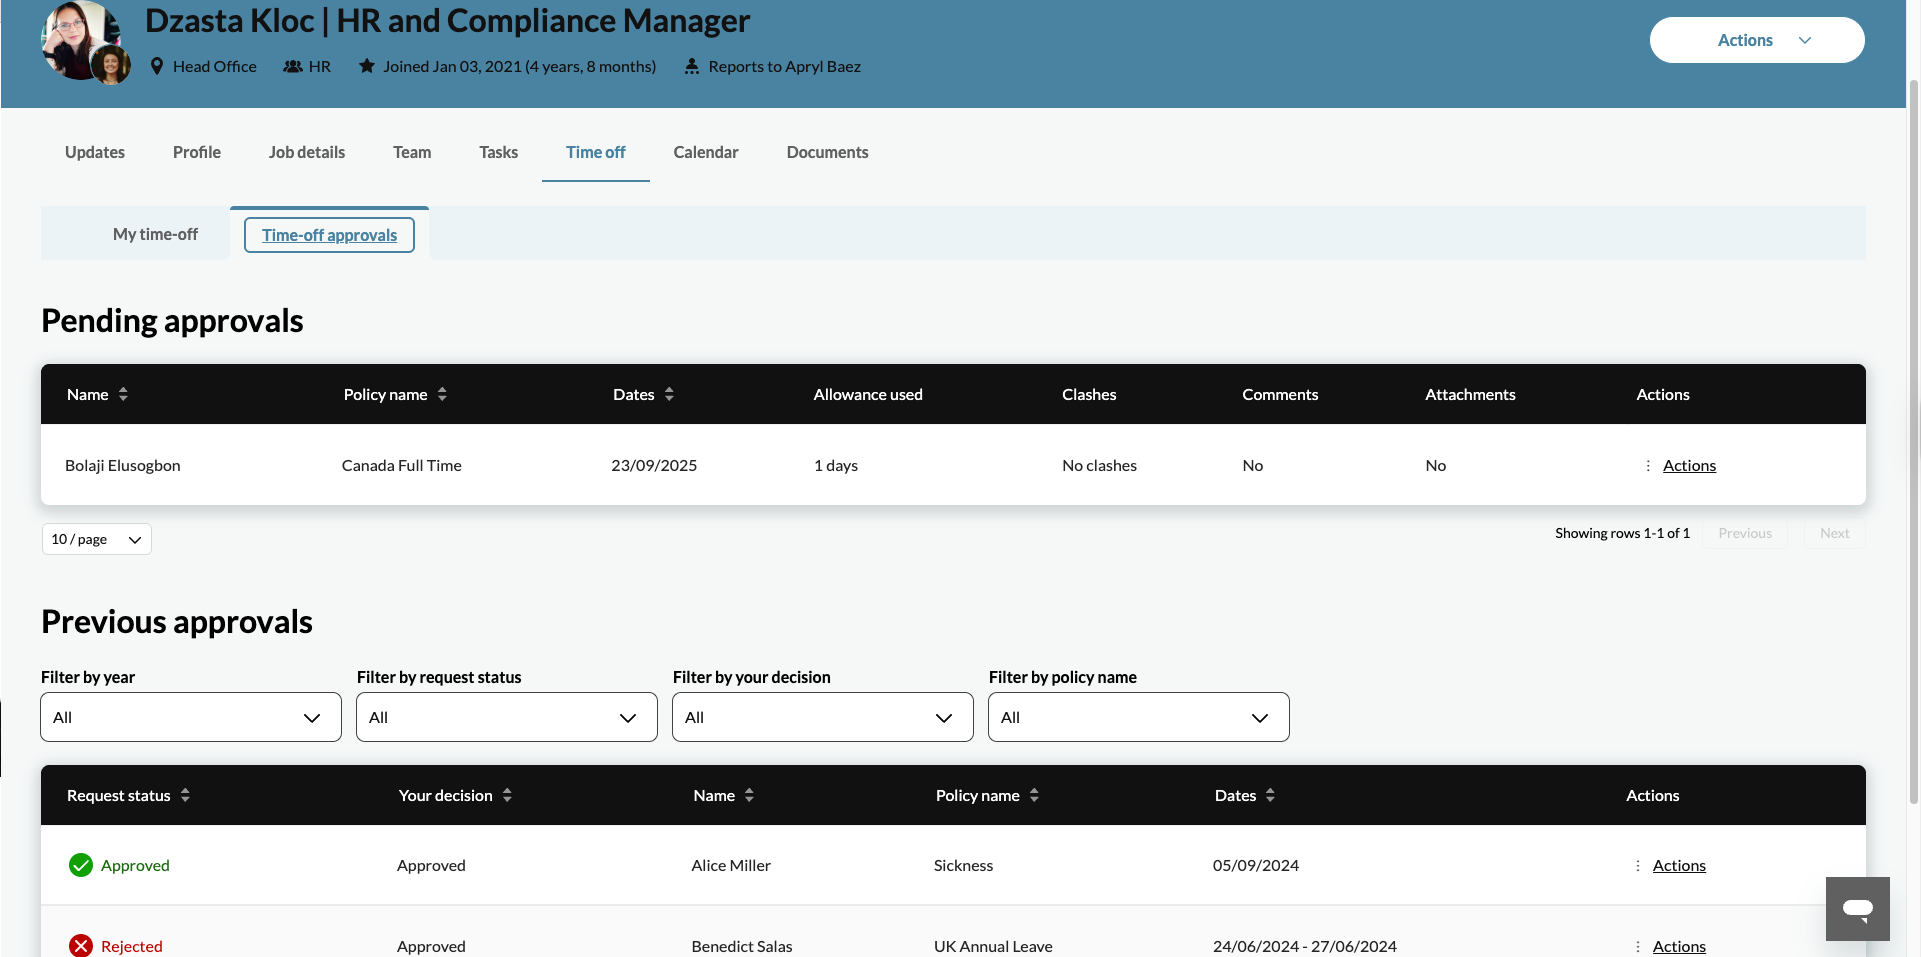The image size is (1921, 957).
Task: Click kebab icon for Alice Miller row
Action: point(1637,866)
